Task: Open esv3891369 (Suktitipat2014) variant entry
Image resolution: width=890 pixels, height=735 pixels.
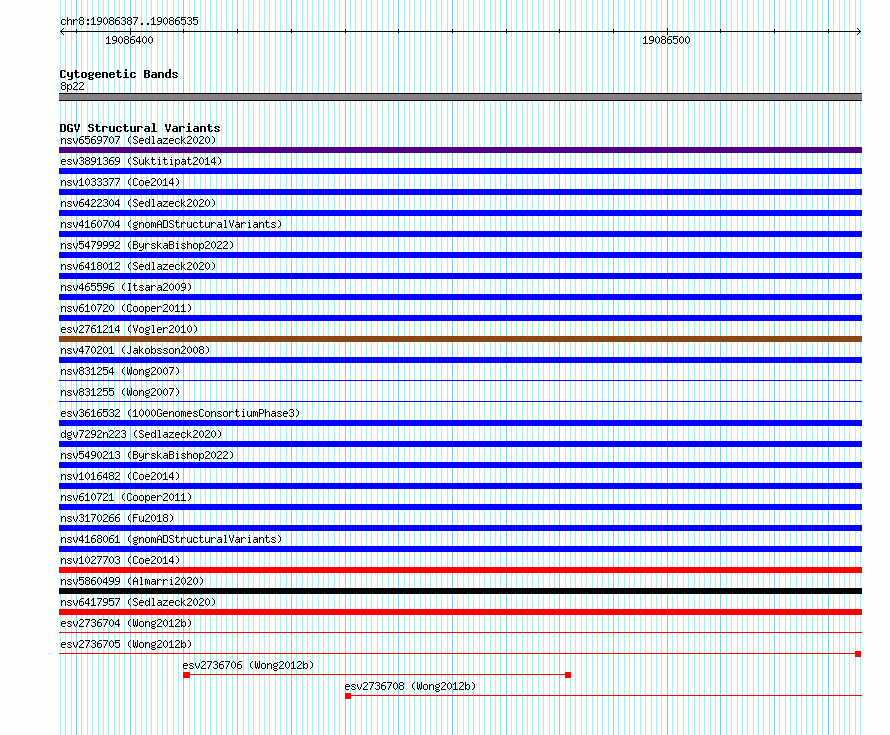Action: pyautogui.click(x=141, y=161)
